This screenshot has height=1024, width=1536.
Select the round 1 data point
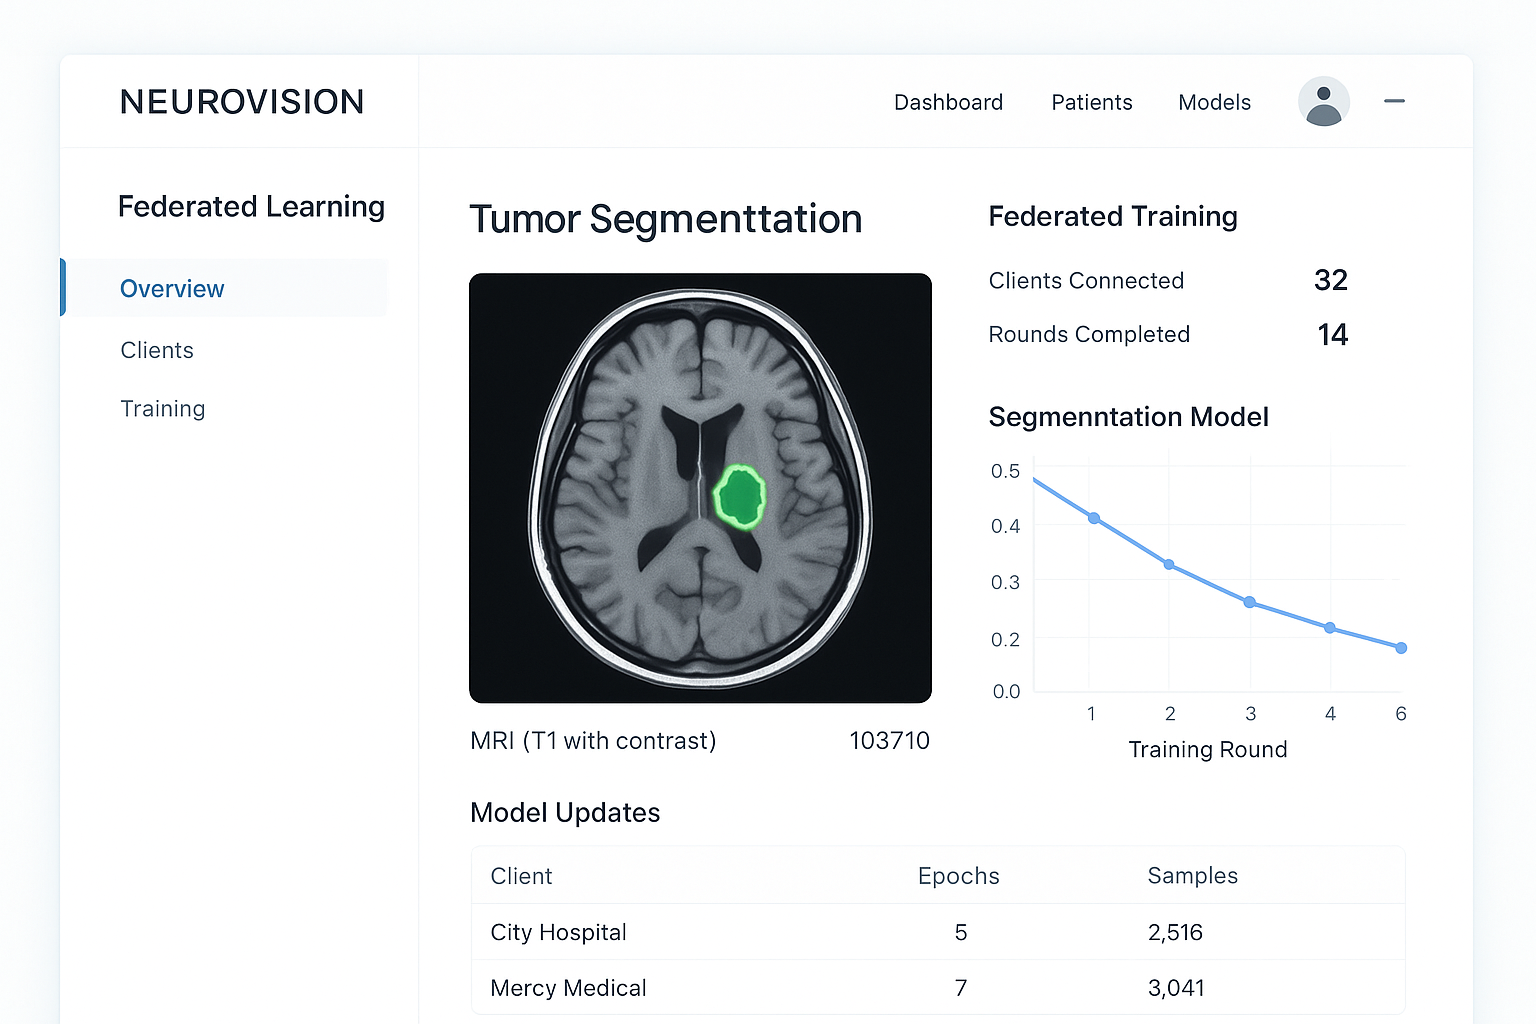coord(1094,518)
